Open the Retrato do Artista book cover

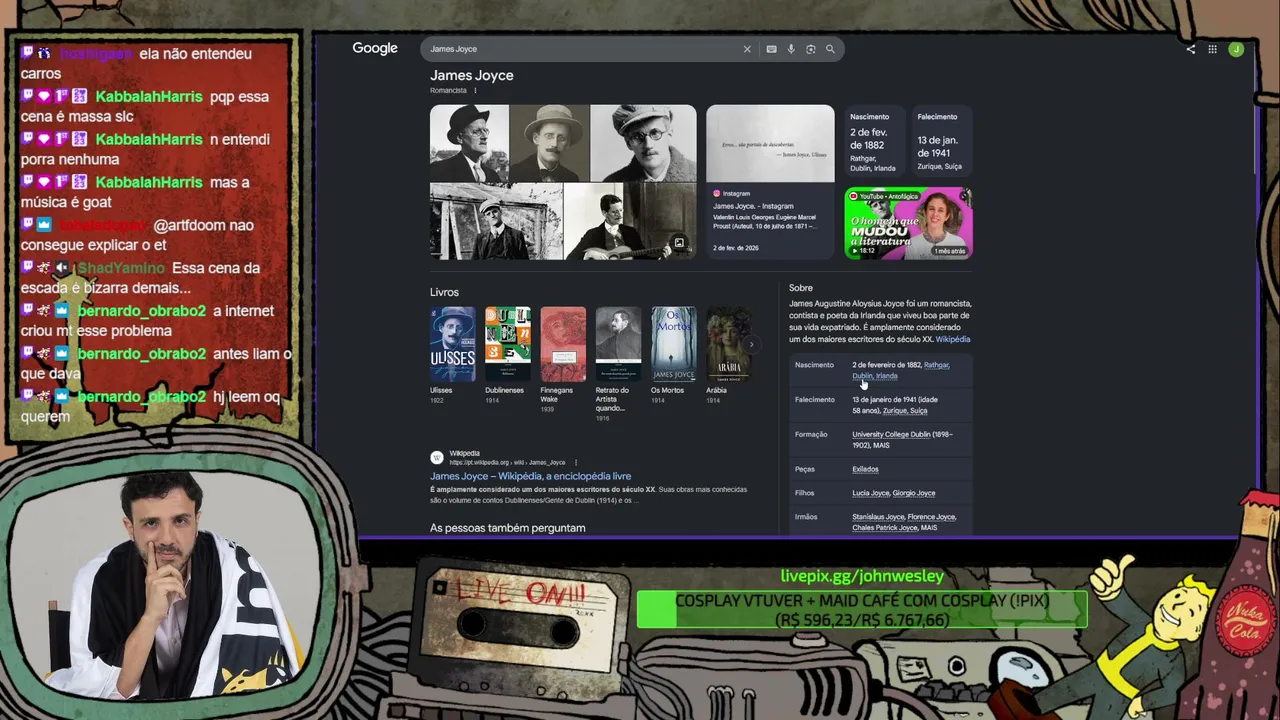618,344
